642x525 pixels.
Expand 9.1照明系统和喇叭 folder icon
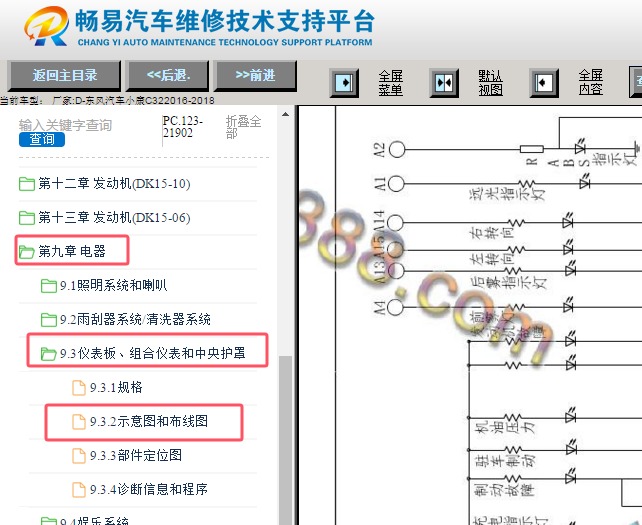coord(49,285)
